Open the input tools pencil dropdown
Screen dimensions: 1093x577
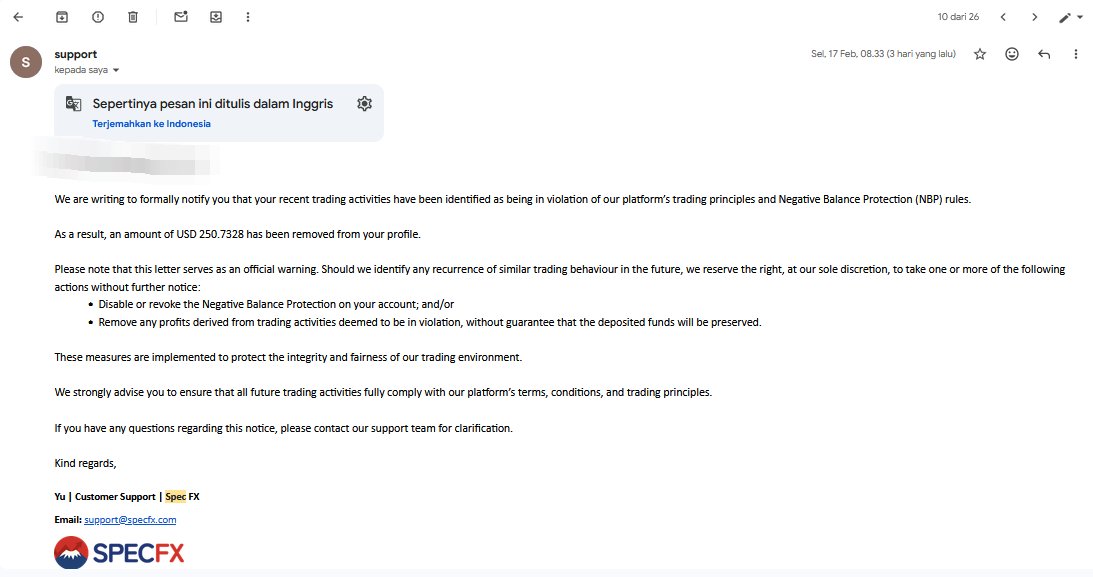[1071, 17]
